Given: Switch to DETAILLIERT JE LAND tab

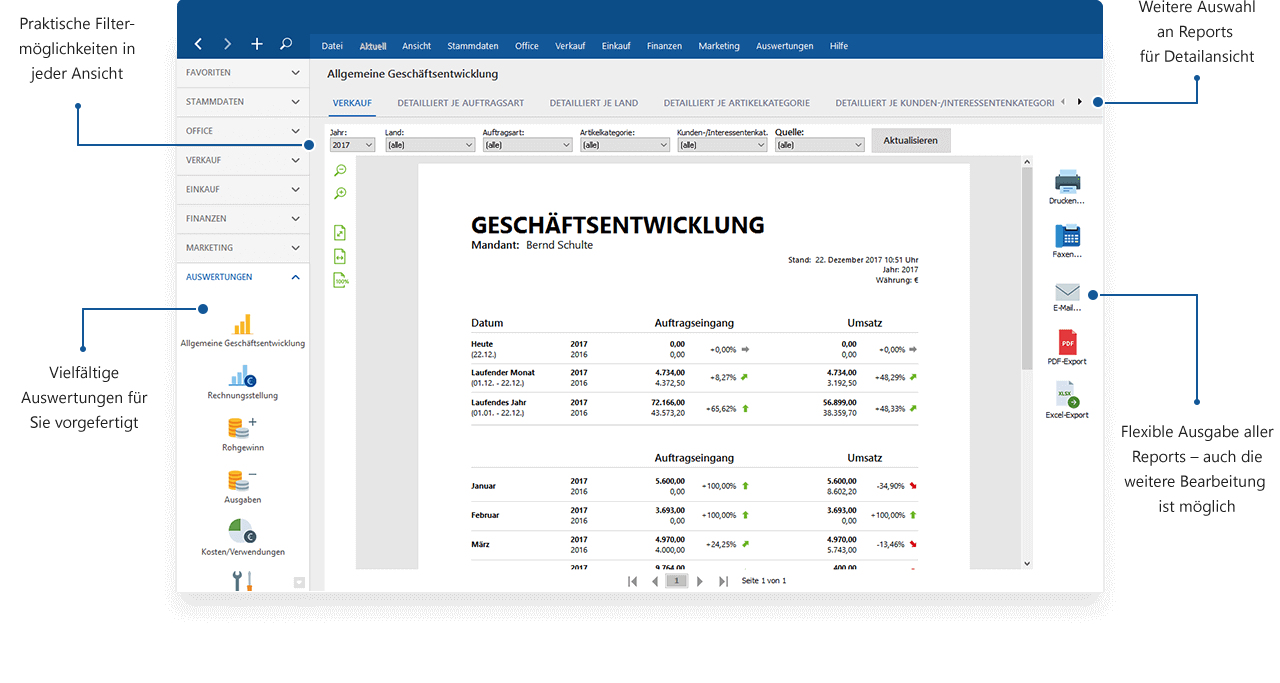Looking at the screenshot, I should click(x=593, y=103).
